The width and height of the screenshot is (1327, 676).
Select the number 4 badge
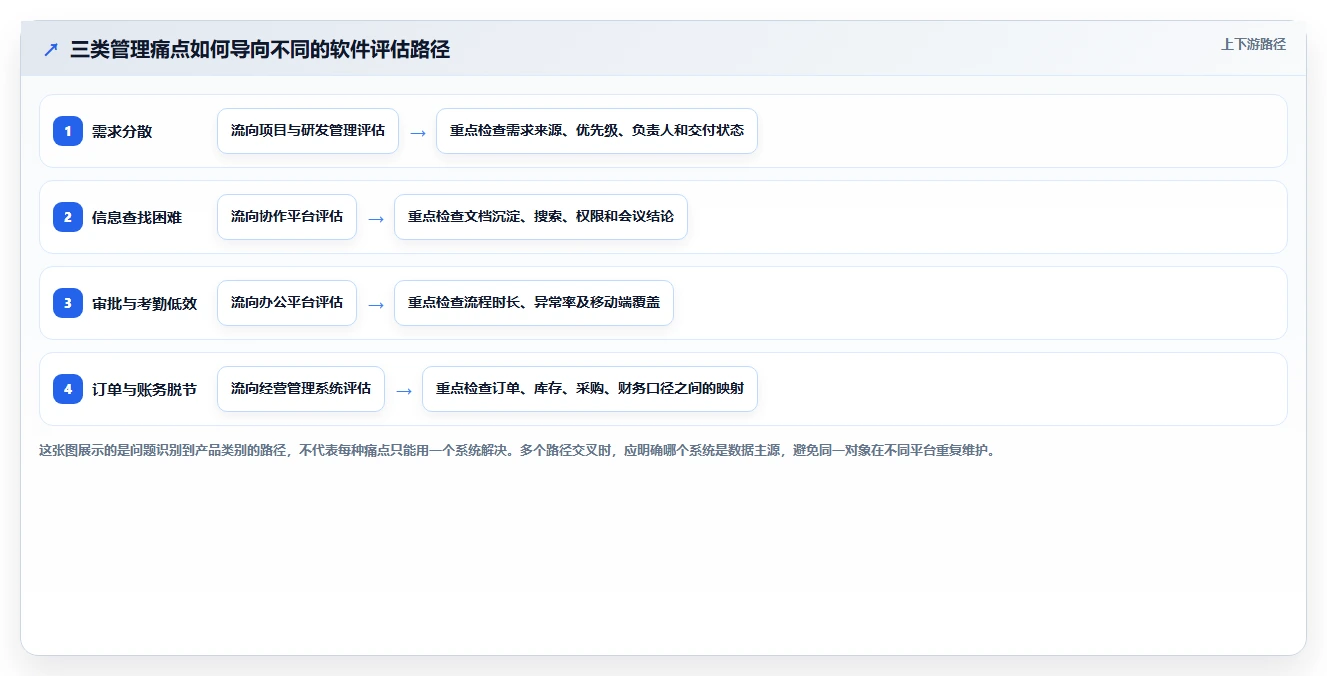[68, 389]
